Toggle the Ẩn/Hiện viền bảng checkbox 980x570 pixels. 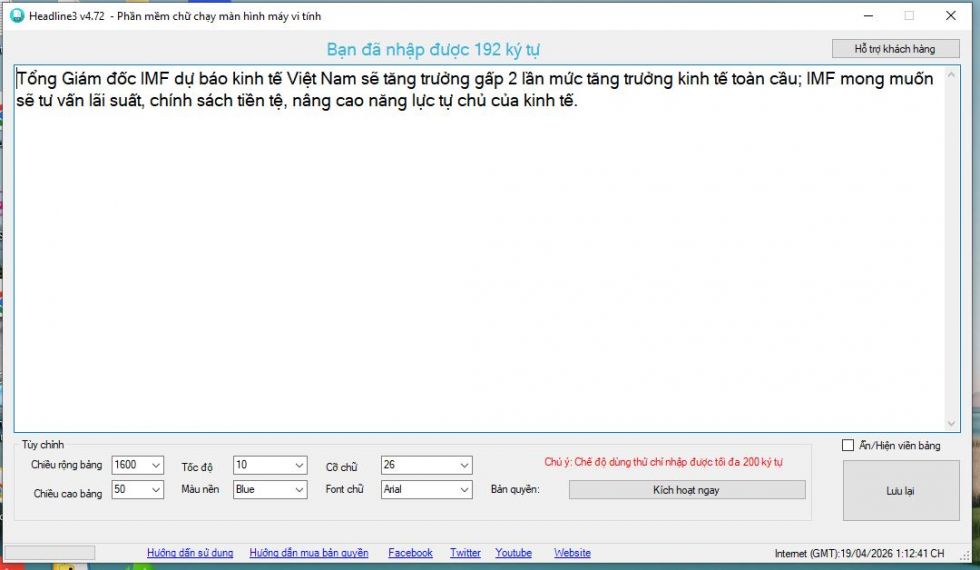(x=848, y=445)
